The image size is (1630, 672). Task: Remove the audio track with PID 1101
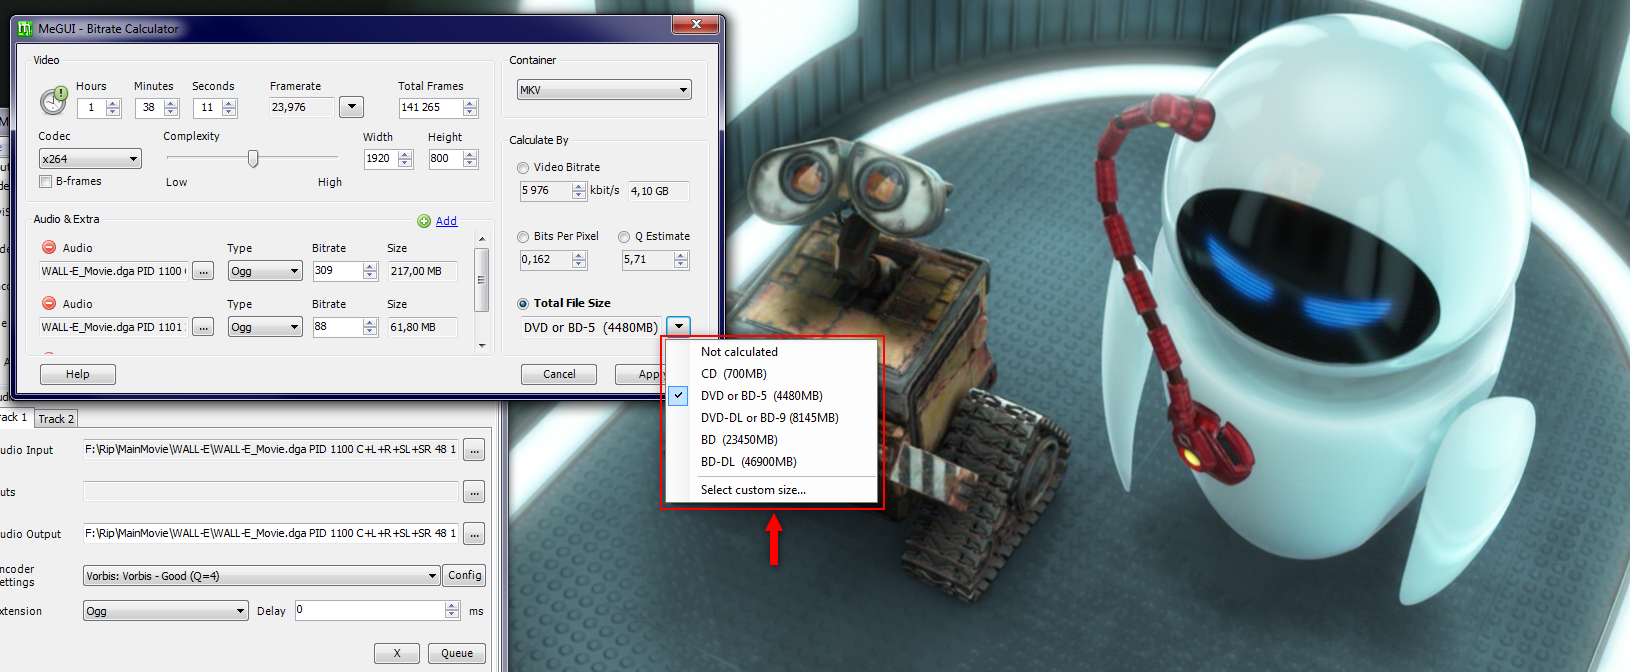click(x=48, y=303)
